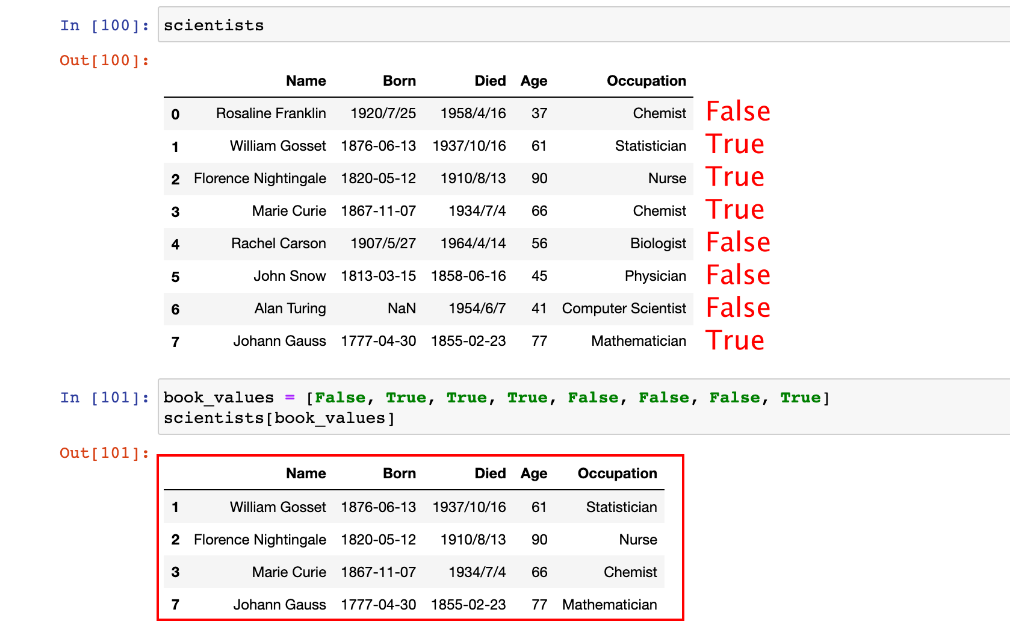Select the In [101]: prompt label
The height and width of the screenshot is (627, 1021).
coord(104,398)
